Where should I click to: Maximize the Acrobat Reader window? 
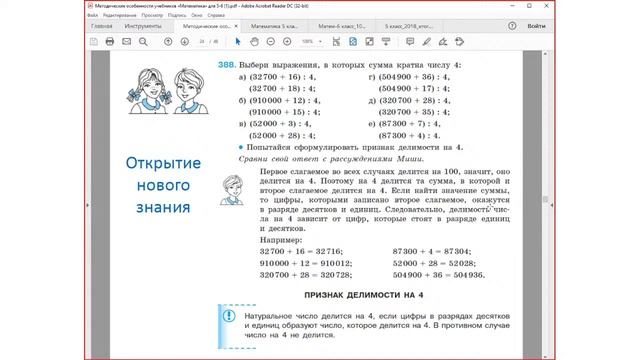point(529,6)
